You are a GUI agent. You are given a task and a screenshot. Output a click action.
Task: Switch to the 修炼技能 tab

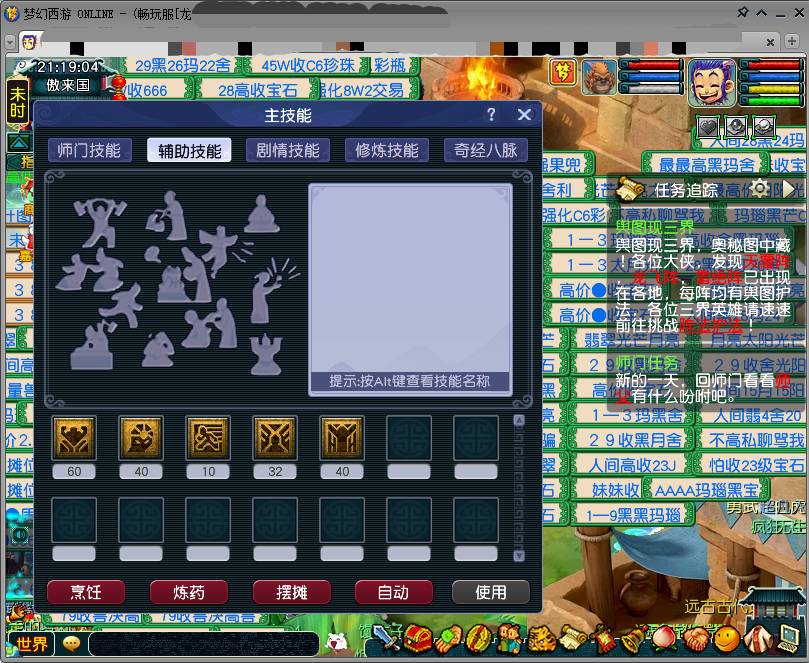(387, 150)
